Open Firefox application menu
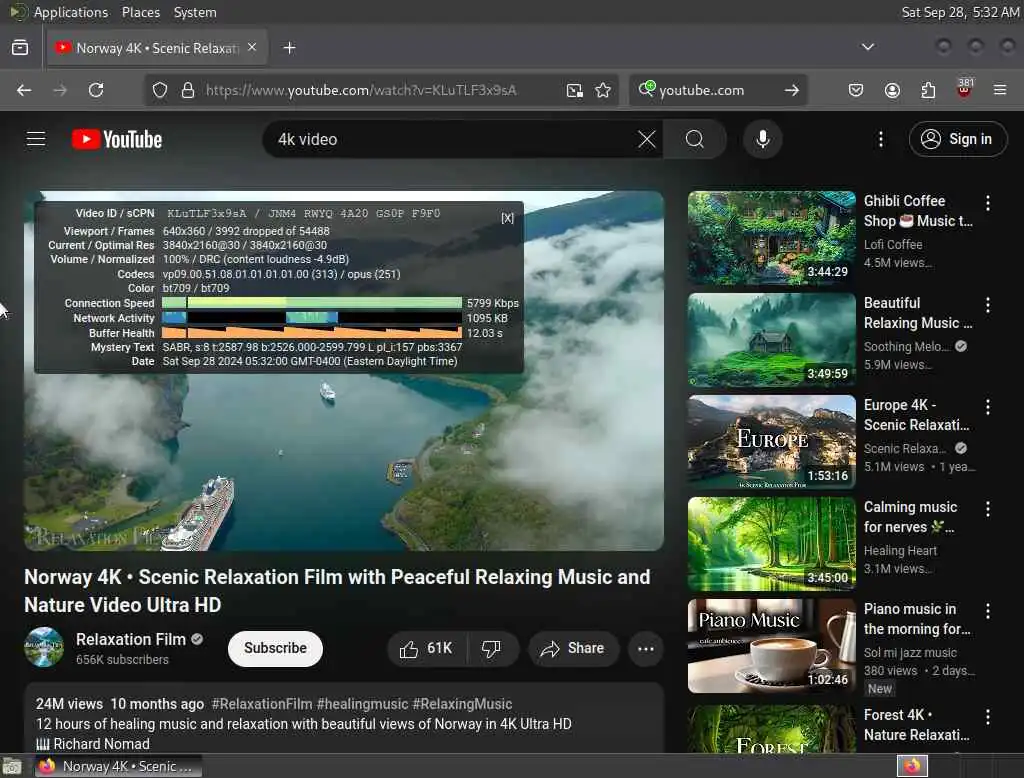This screenshot has height=778, width=1024. coord(1000,90)
